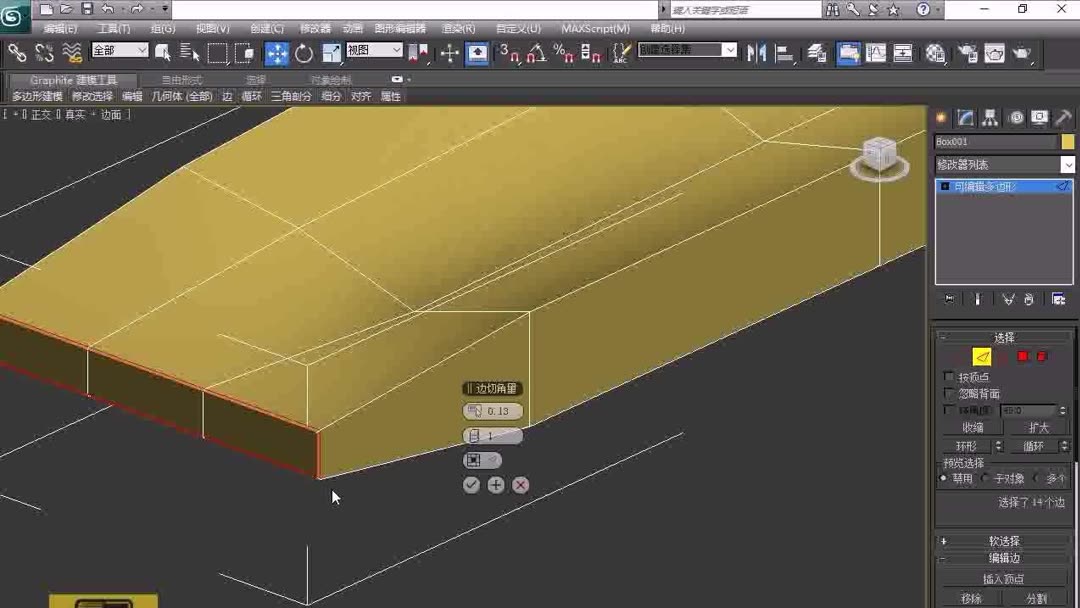Confirm the chamfer with the OK checkmark
The height and width of the screenshot is (608, 1080).
(470, 484)
